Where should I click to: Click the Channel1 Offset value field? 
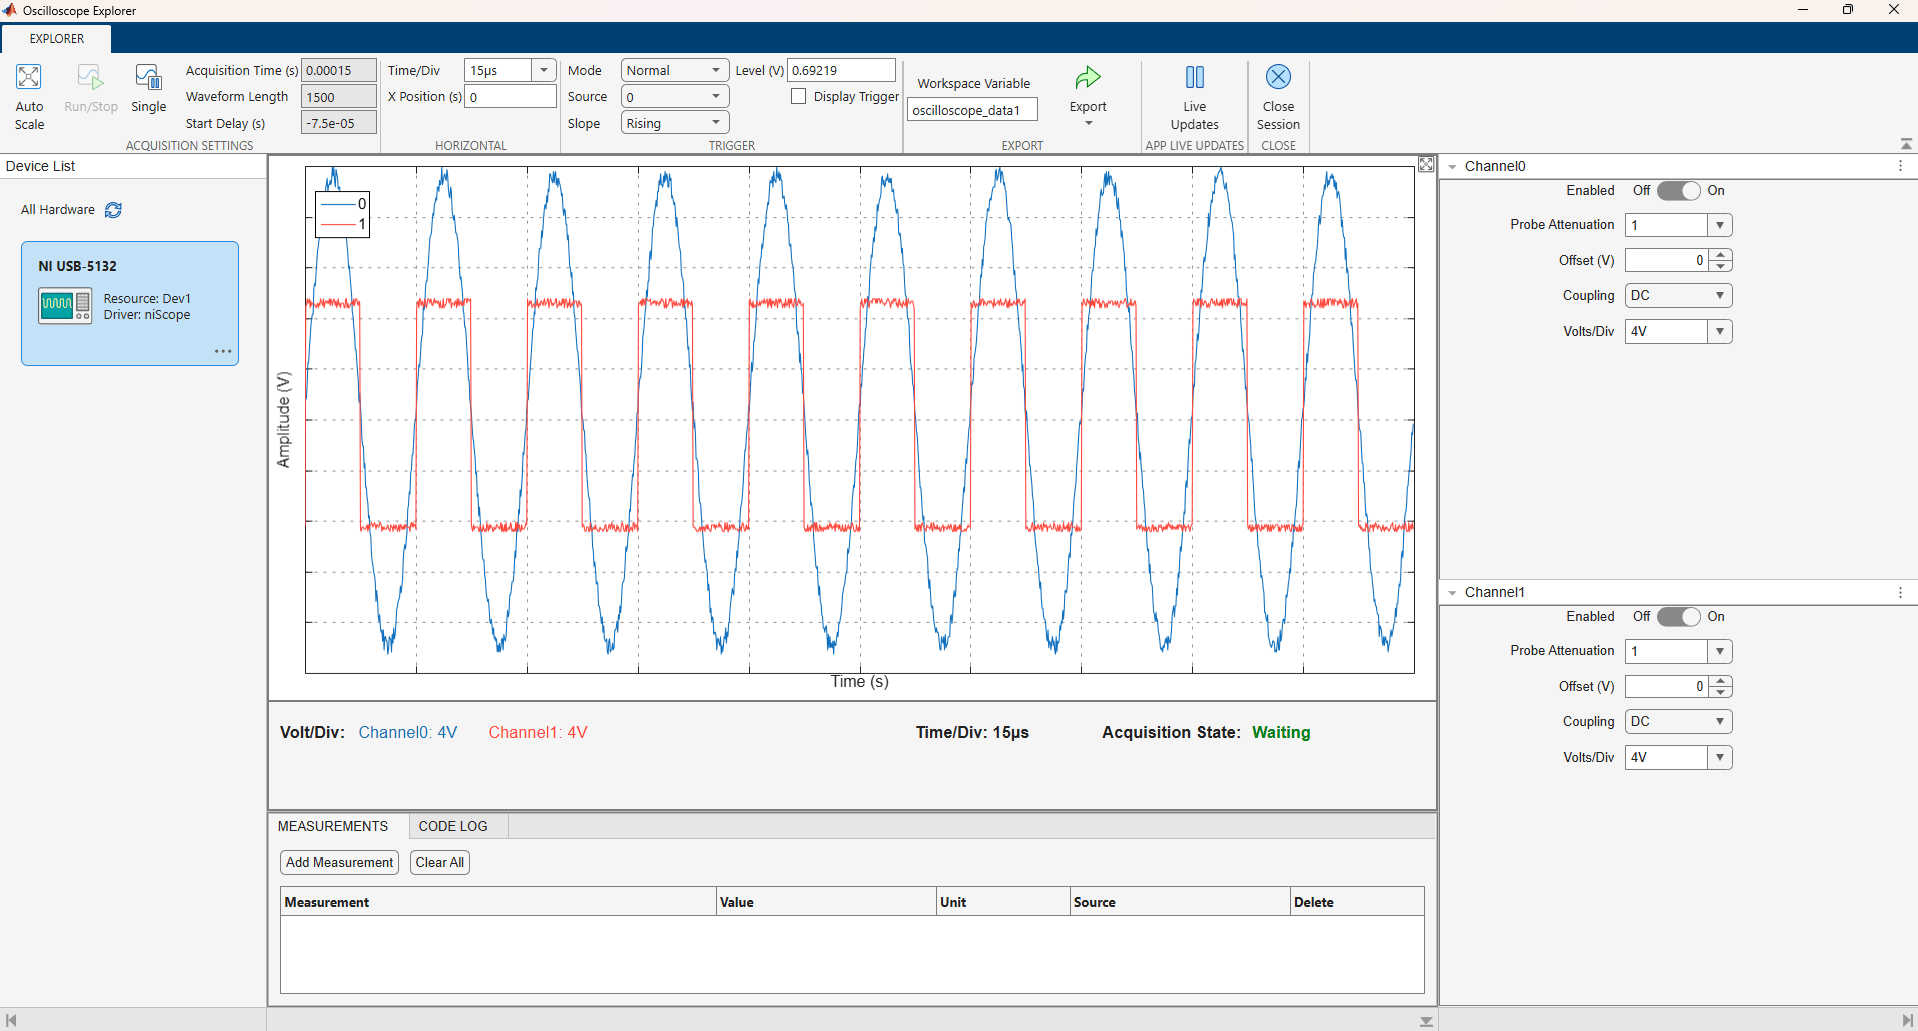(x=1667, y=686)
